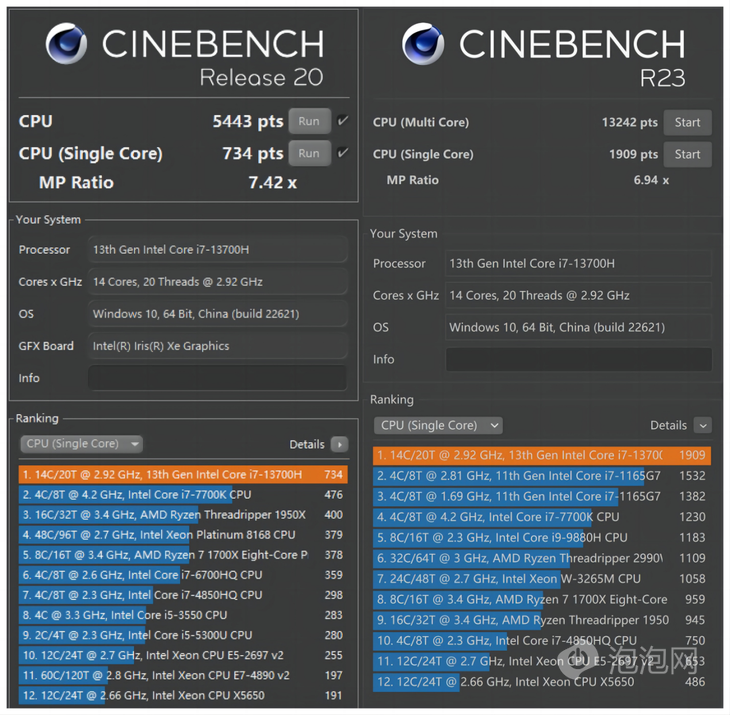The height and width of the screenshot is (715, 730).
Task: Select R20 ranking row Xeon E5-2697 v2 255
Action: point(183,655)
